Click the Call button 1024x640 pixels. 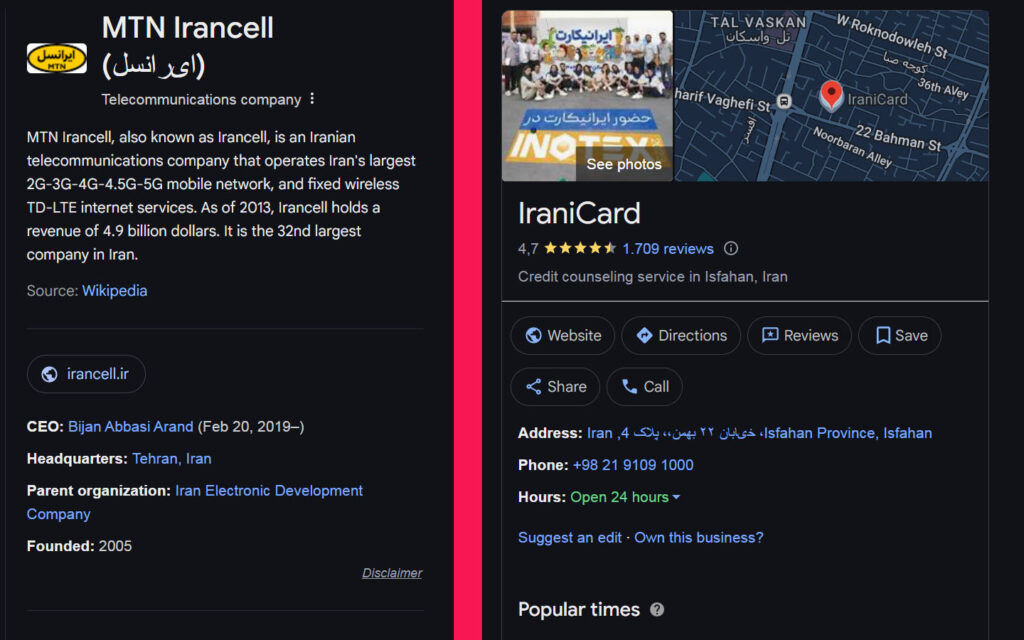(x=644, y=387)
